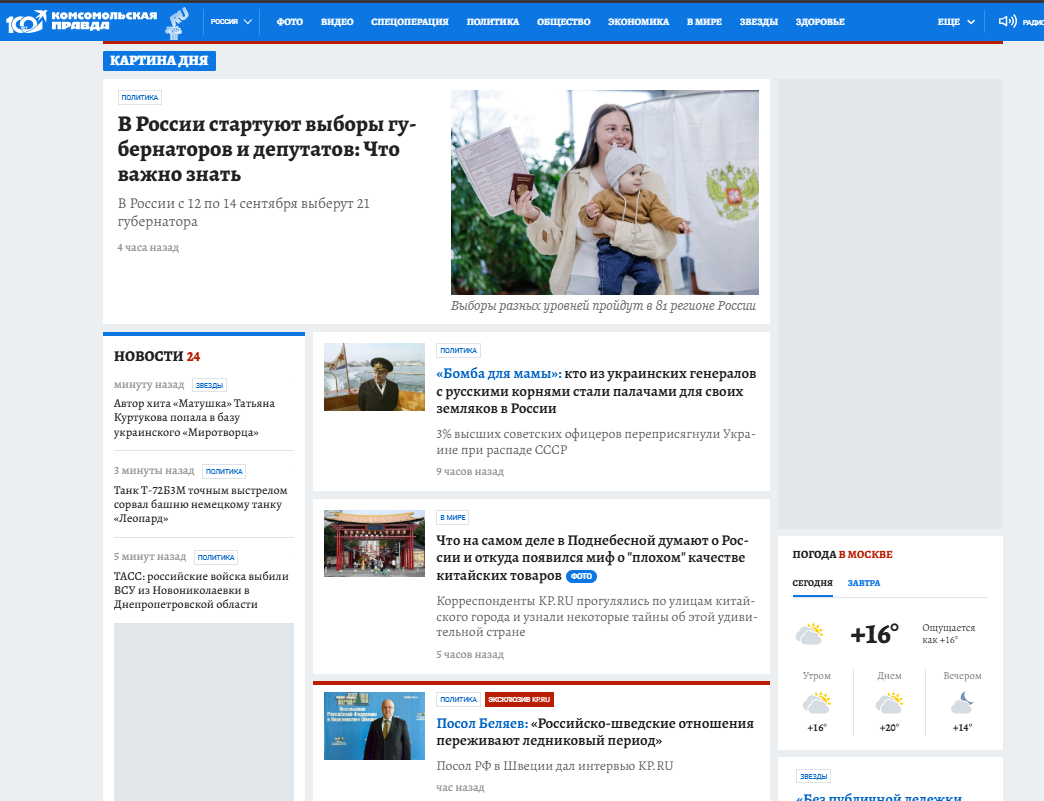Go to the Экономика section
1044x801 pixels.
click(638, 22)
